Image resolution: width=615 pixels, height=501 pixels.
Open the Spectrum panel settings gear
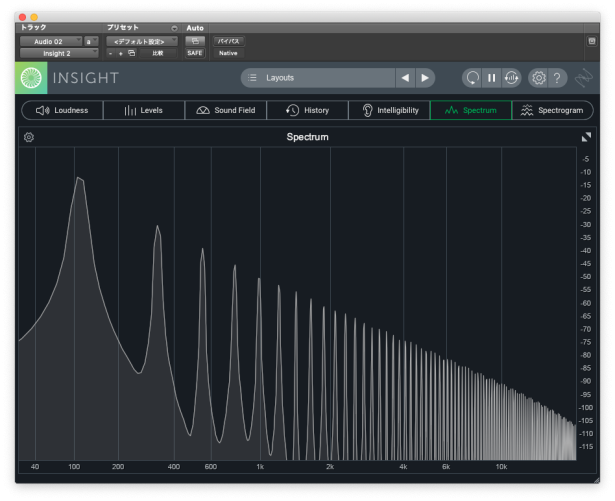(x=29, y=137)
